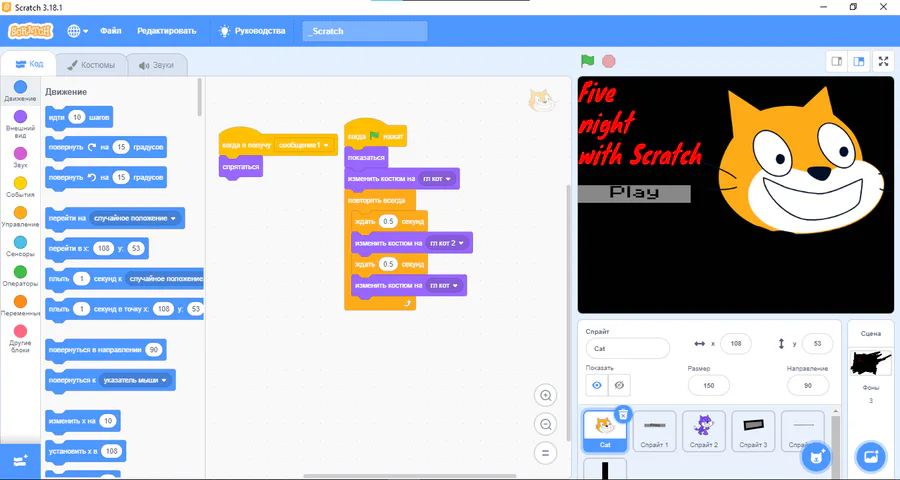Open the add extension button
900x480 pixels.
[x=20, y=460]
